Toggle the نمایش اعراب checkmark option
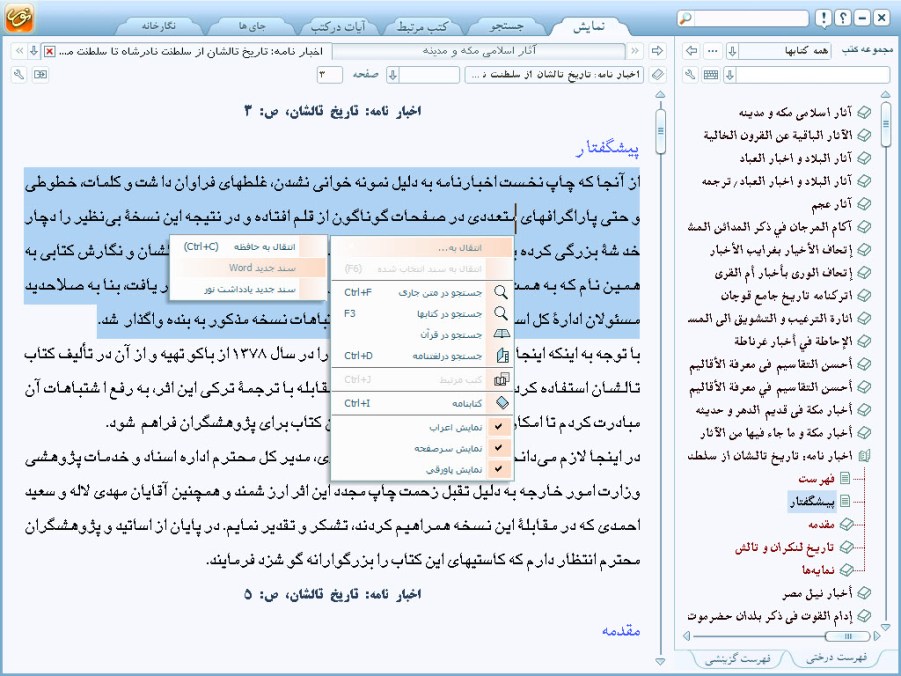Screen dimensions: 901x676 pyautogui.click(x=498, y=427)
